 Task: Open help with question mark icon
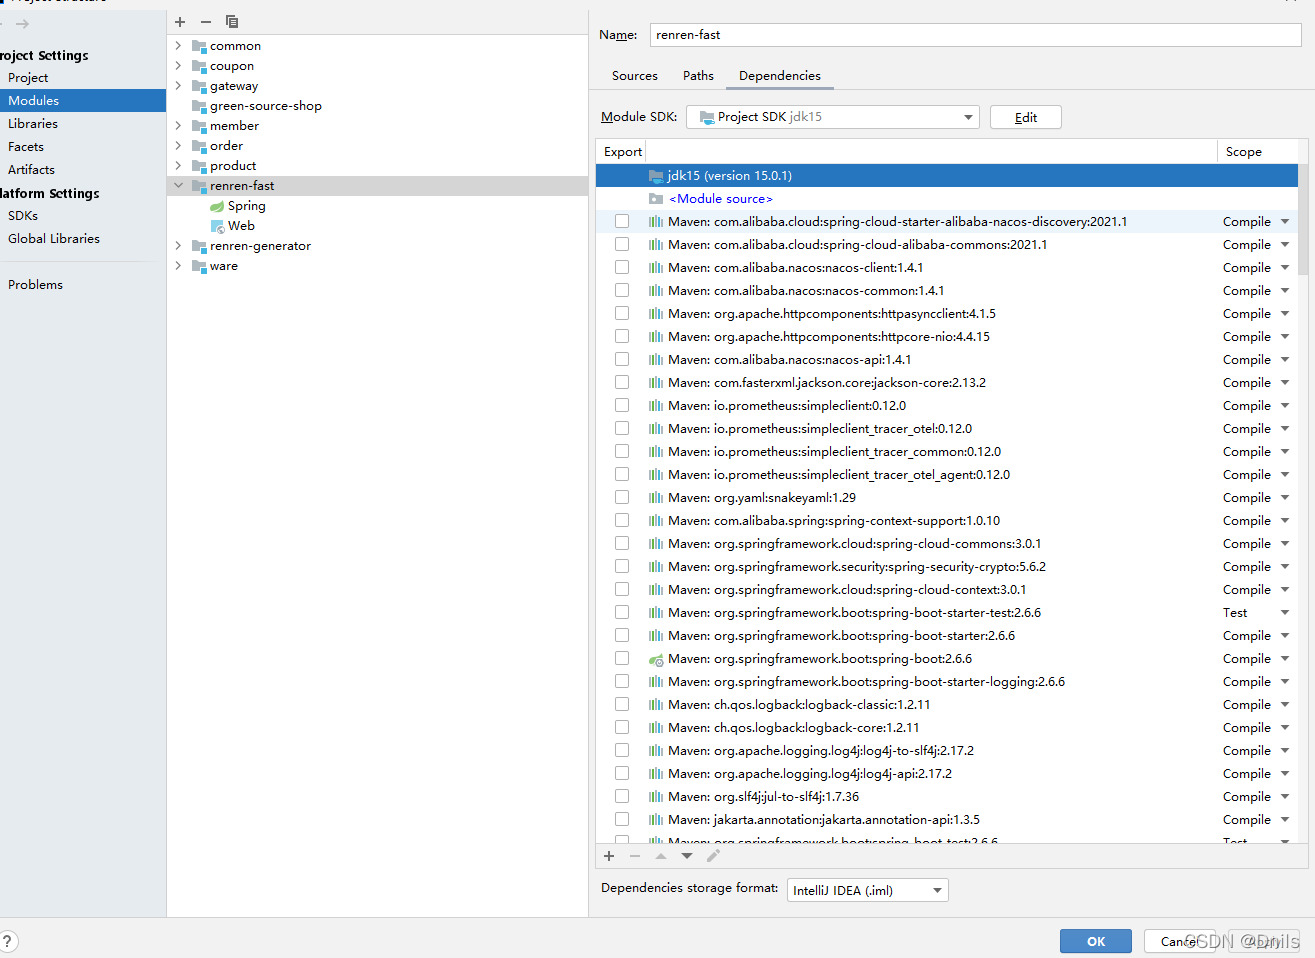point(7,941)
